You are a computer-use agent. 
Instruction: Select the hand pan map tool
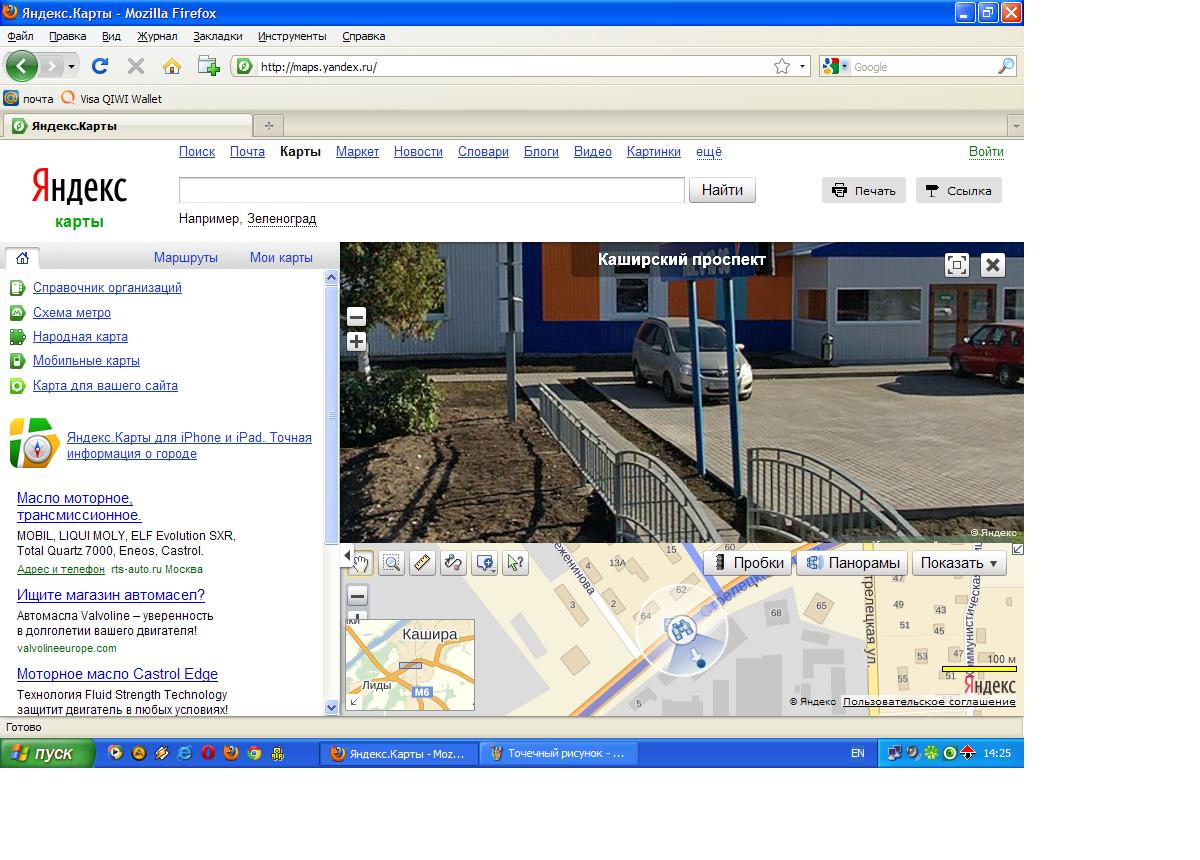point(361,563)
